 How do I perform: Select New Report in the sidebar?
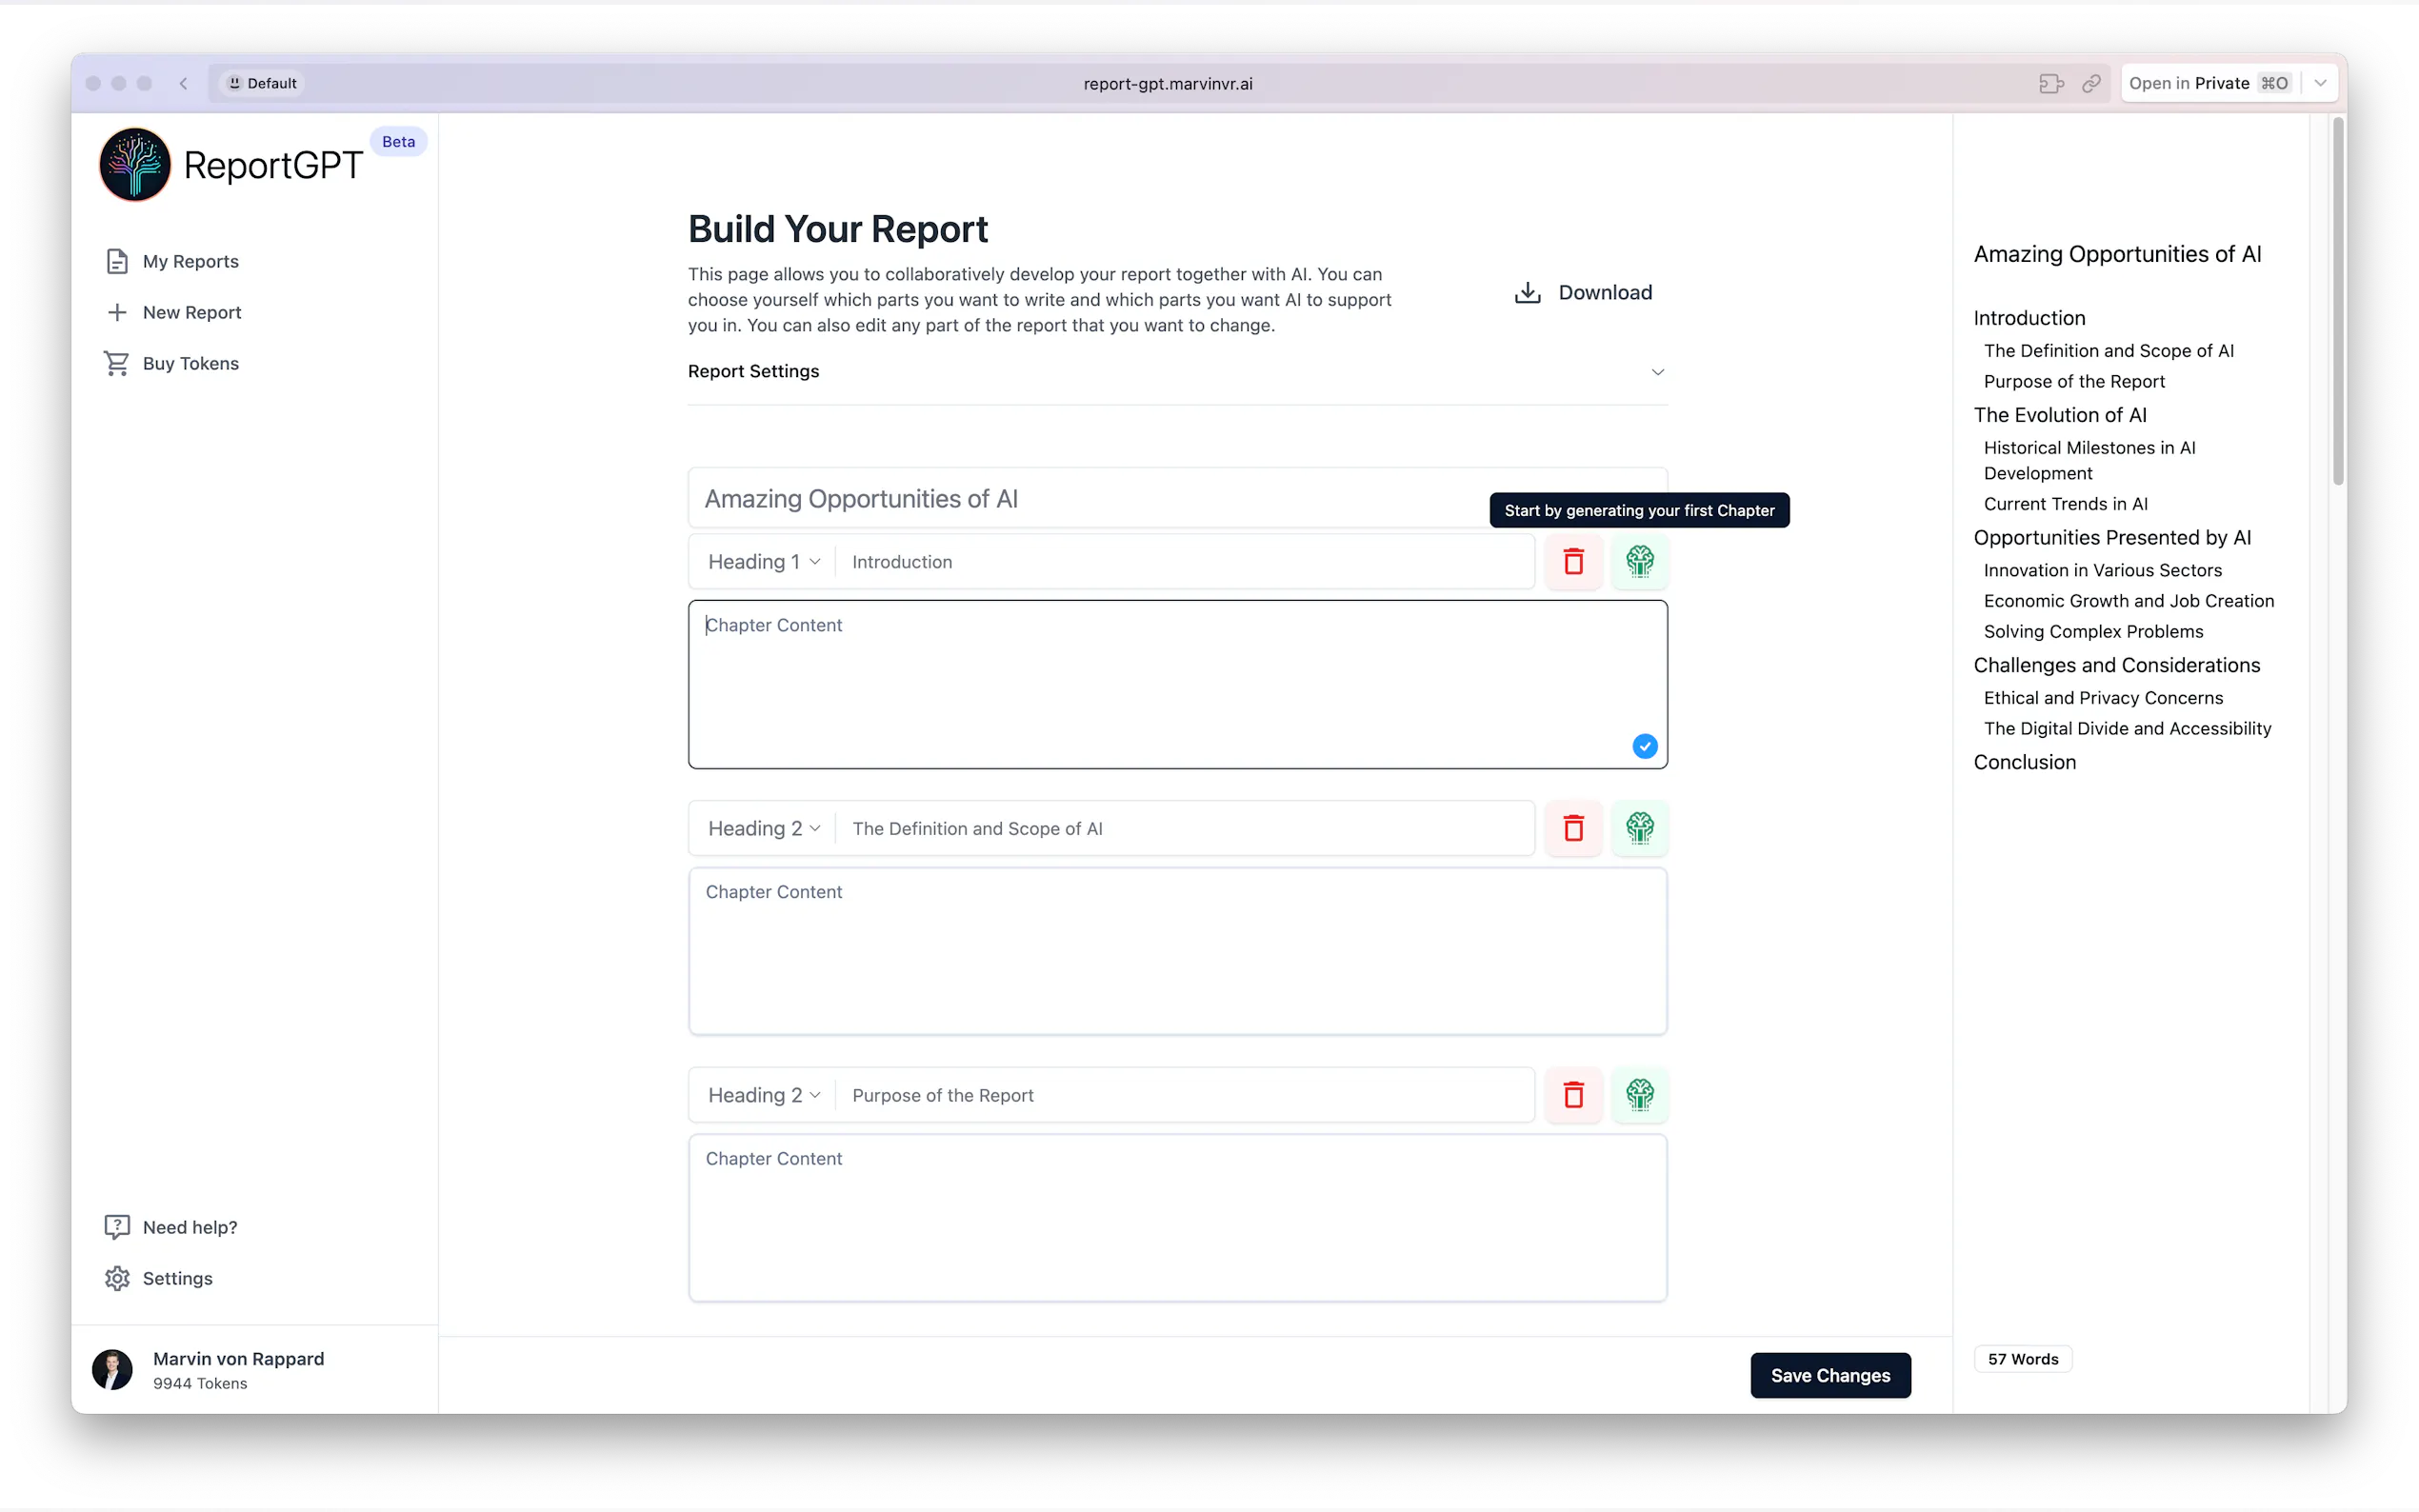tap(191, 312)
